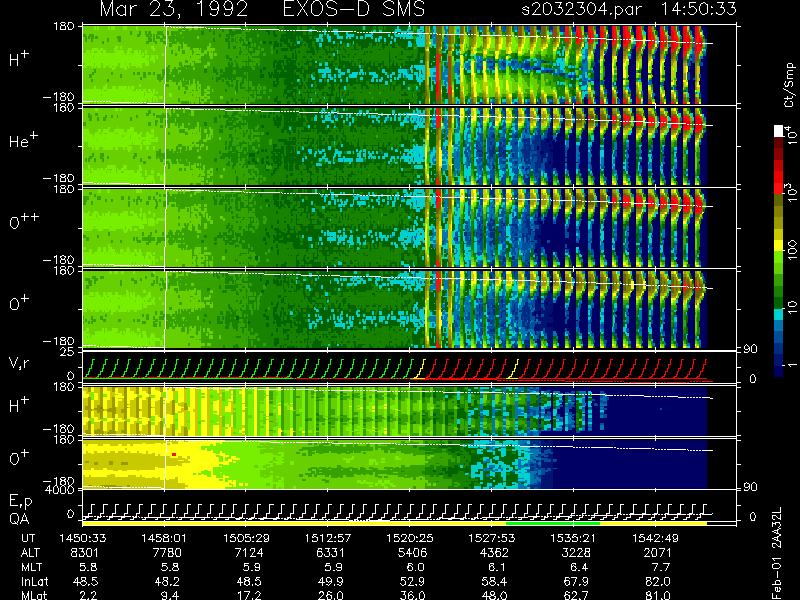Click the 'Feb-01 2AA32L' vertical stamp
800x600 pixels.
point(778,553)
